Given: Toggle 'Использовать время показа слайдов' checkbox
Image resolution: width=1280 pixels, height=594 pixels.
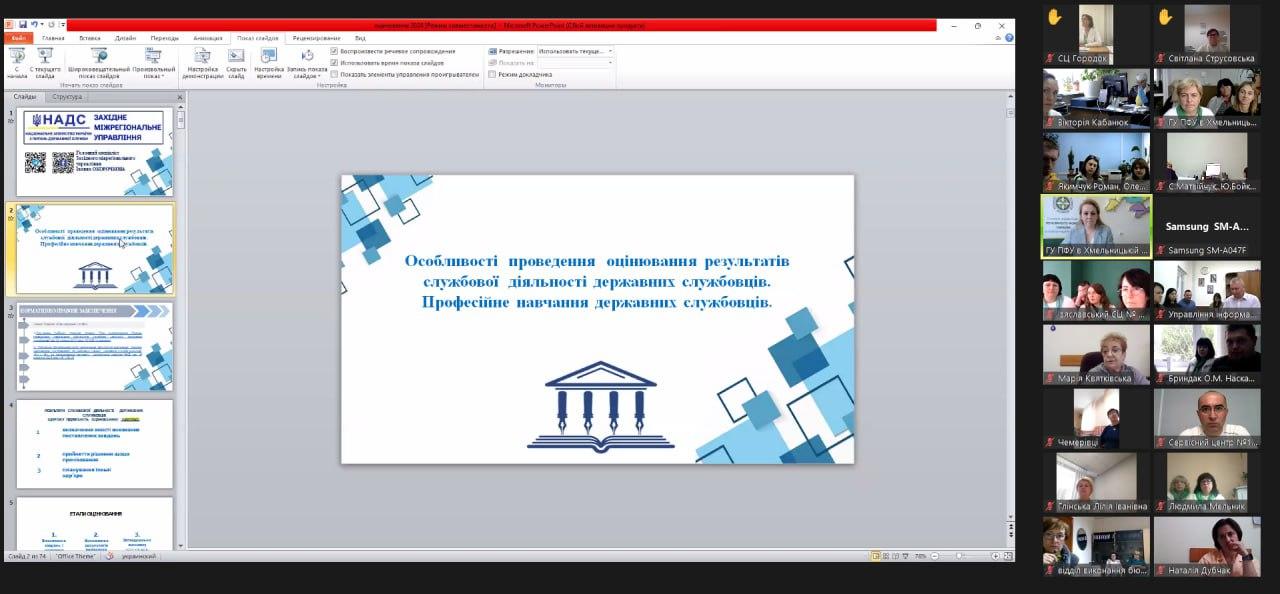Looking at the screenshot, I should (335, 62).
